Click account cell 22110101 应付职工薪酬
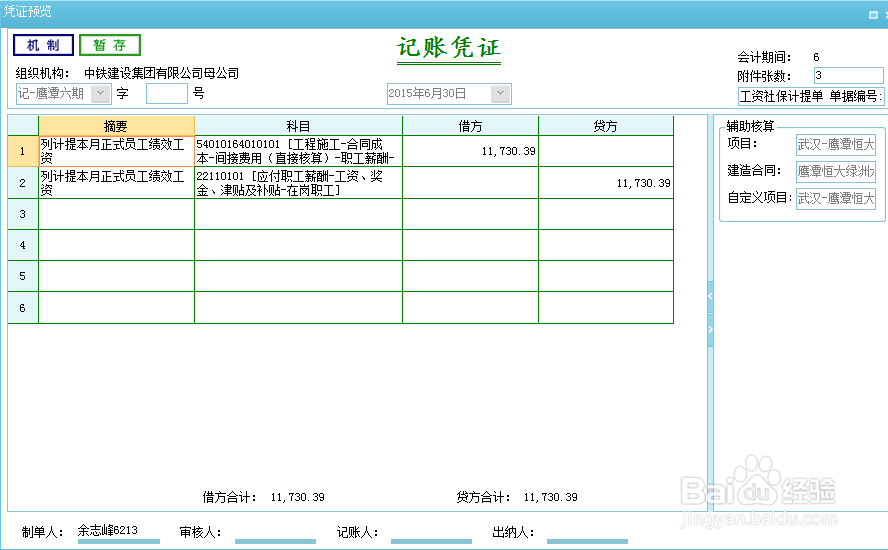The image size is (888, 550). (x=298, y=183)
